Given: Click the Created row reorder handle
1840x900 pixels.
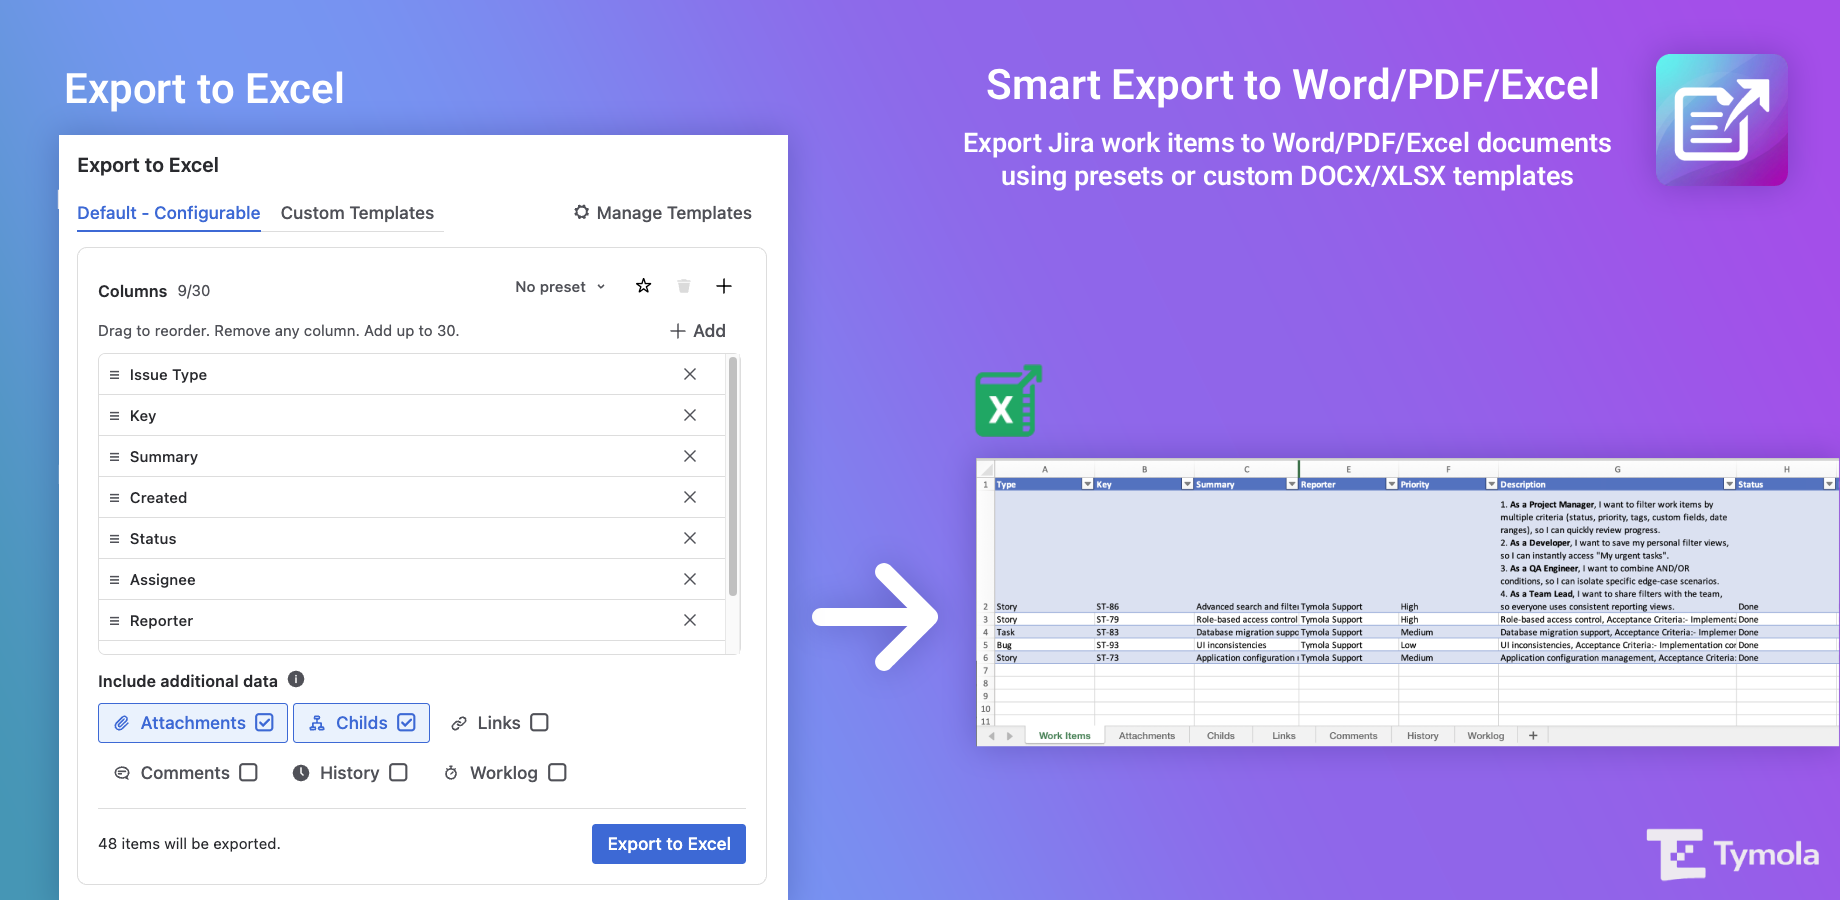Looking at the screenshot, I should 114,498.
